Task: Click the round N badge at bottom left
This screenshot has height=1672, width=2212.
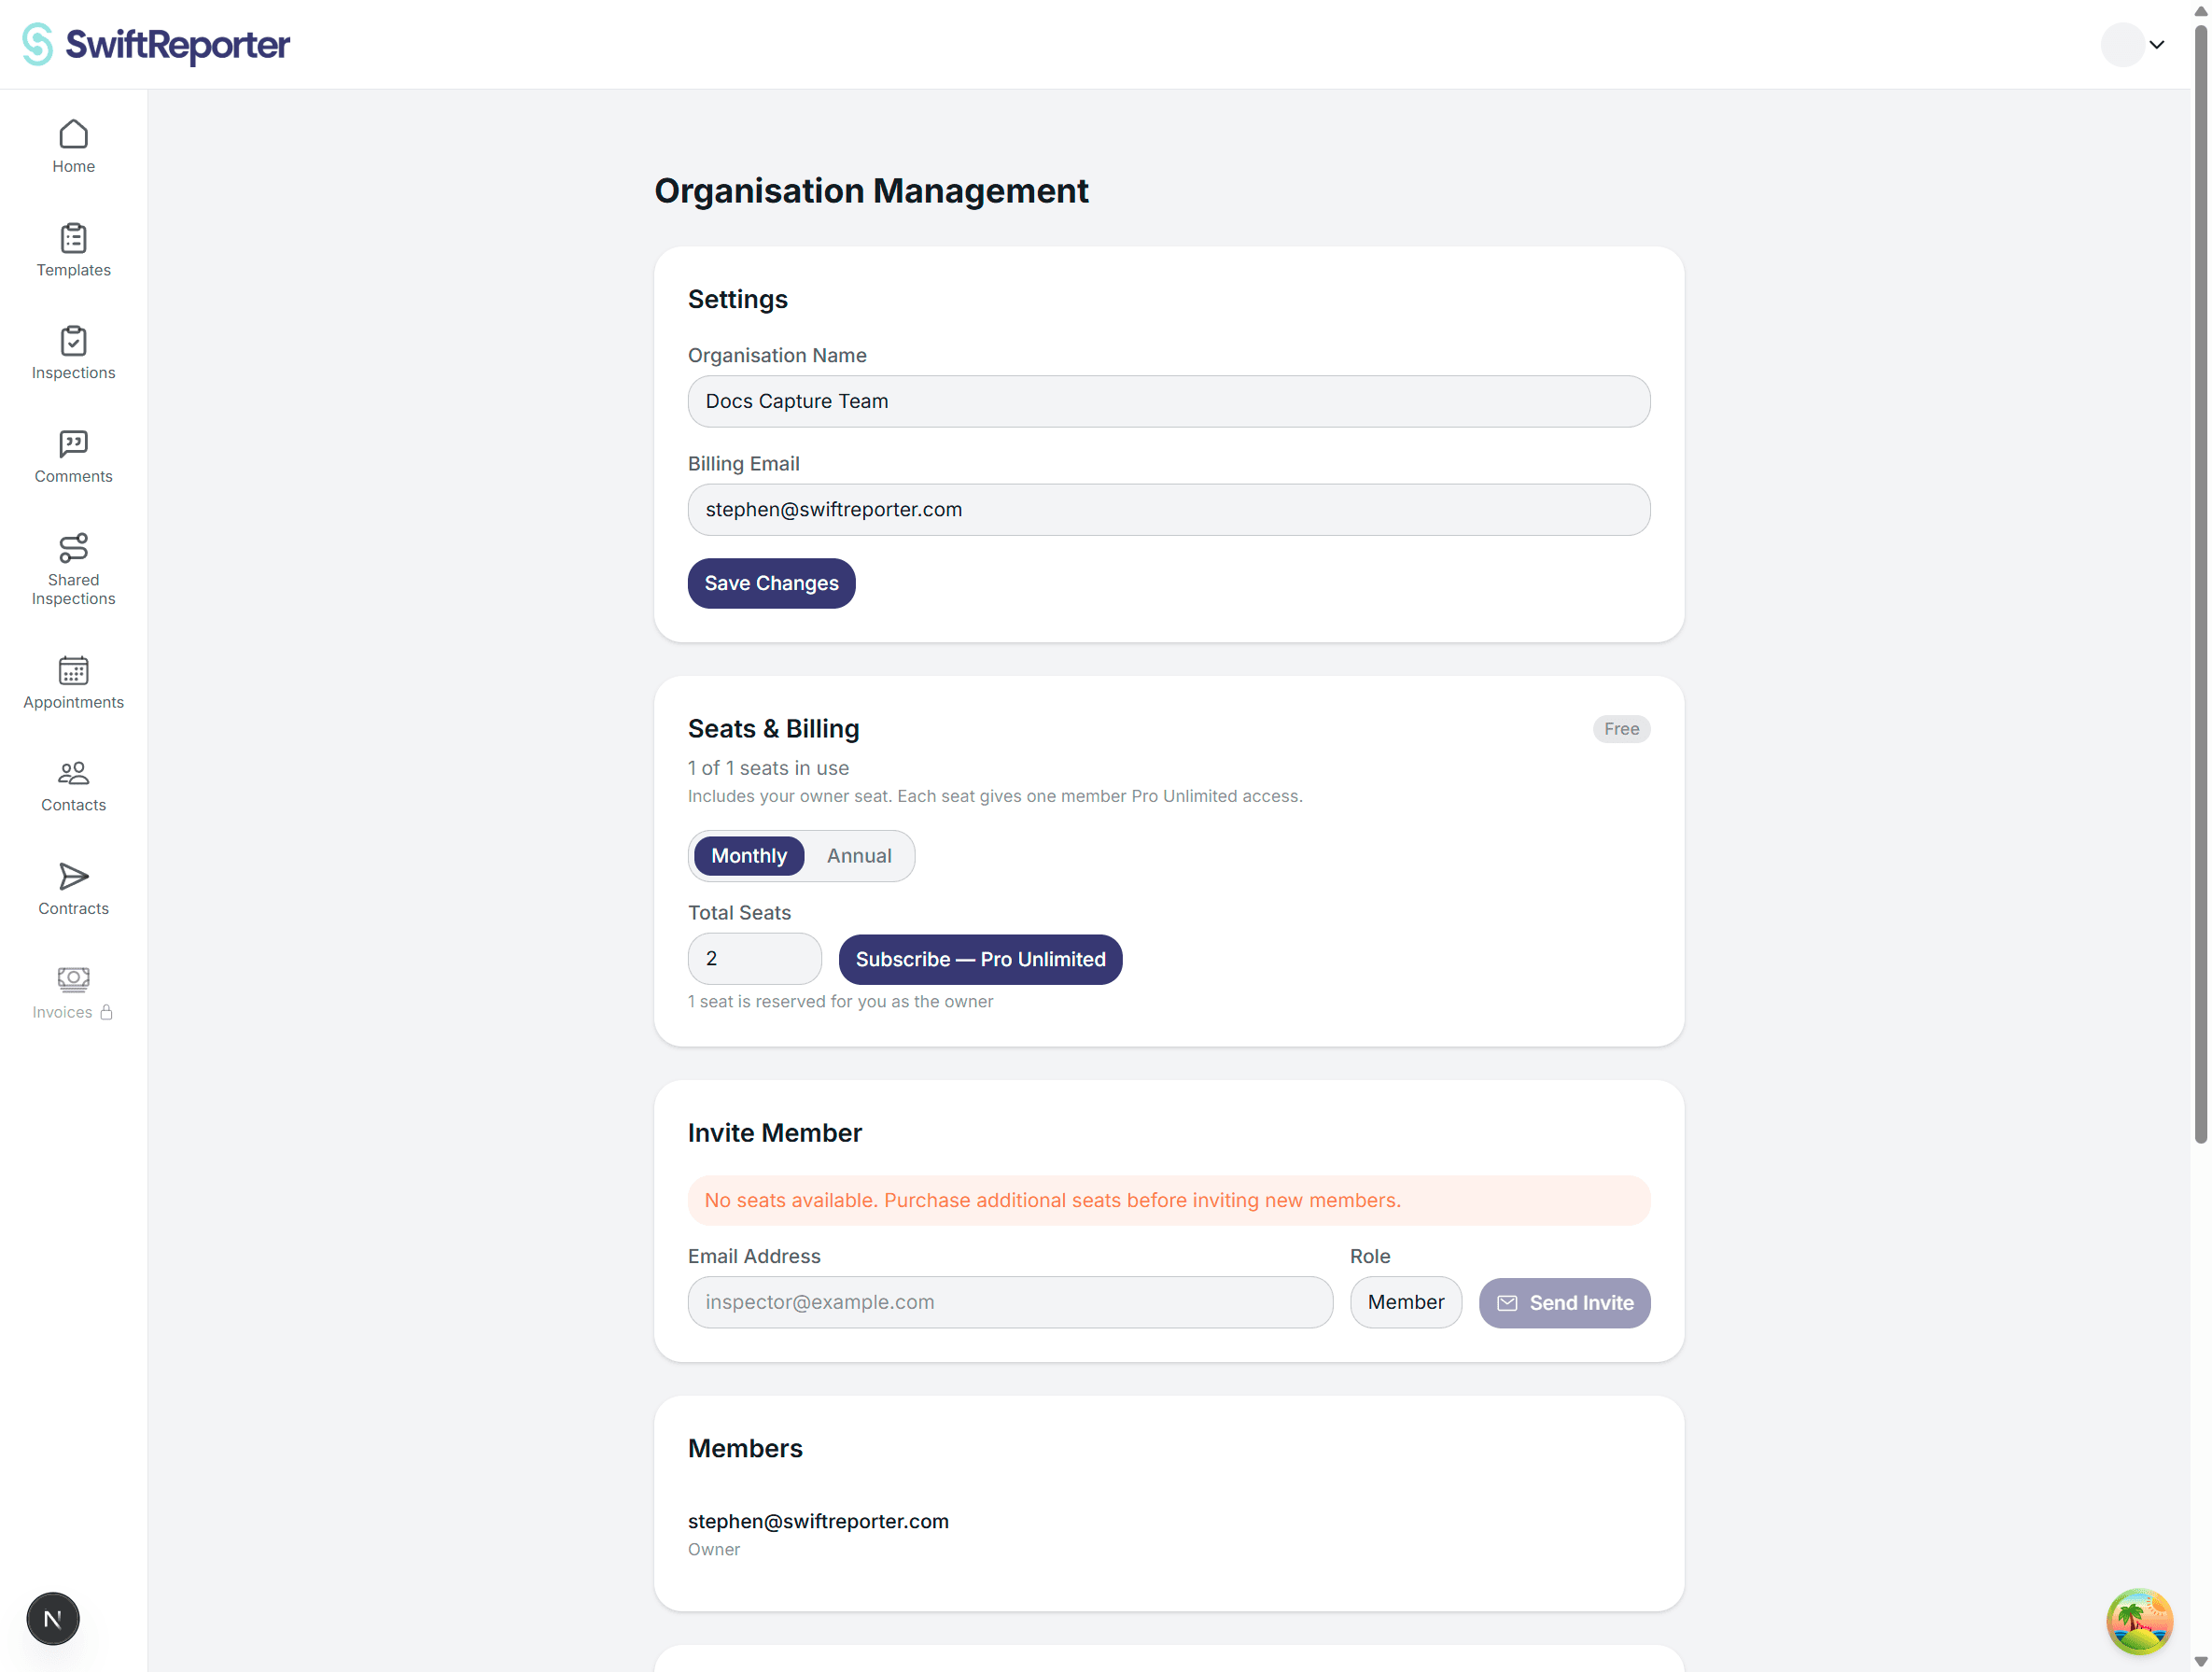Action: point(53,1618)
